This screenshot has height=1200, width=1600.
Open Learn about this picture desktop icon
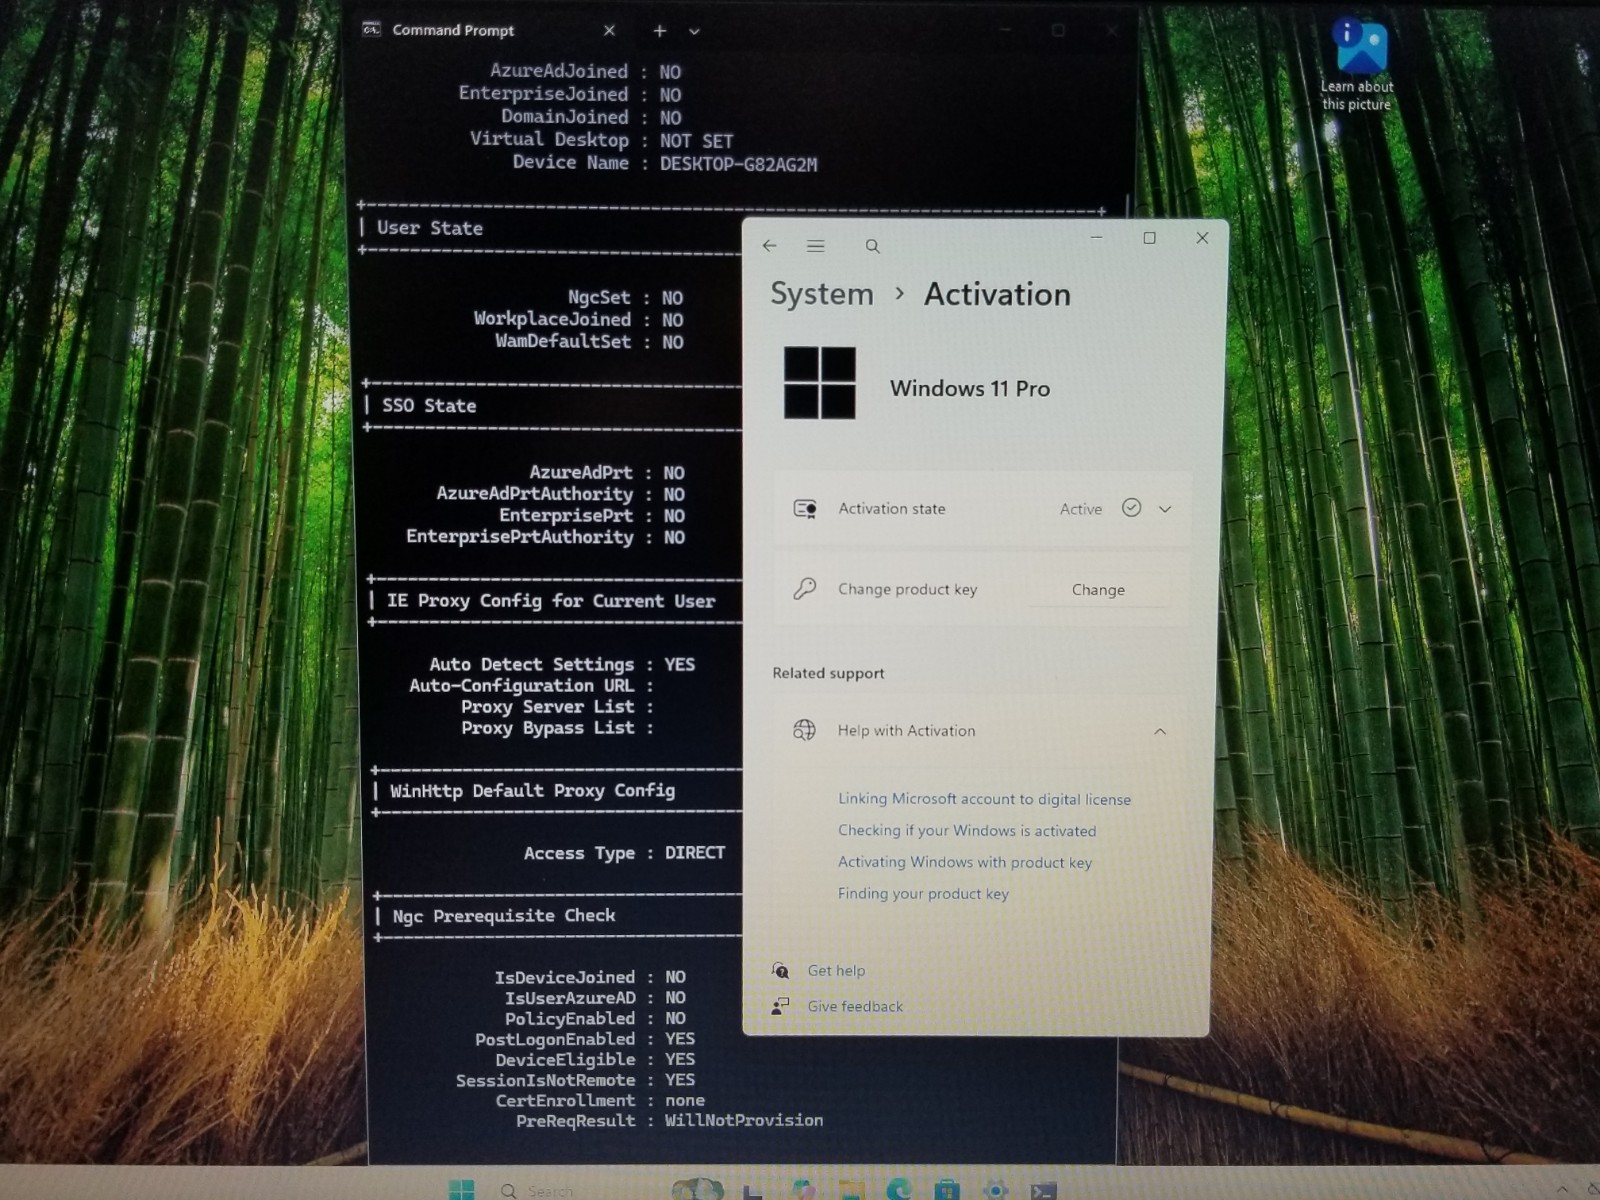[x=1357, y=65]
